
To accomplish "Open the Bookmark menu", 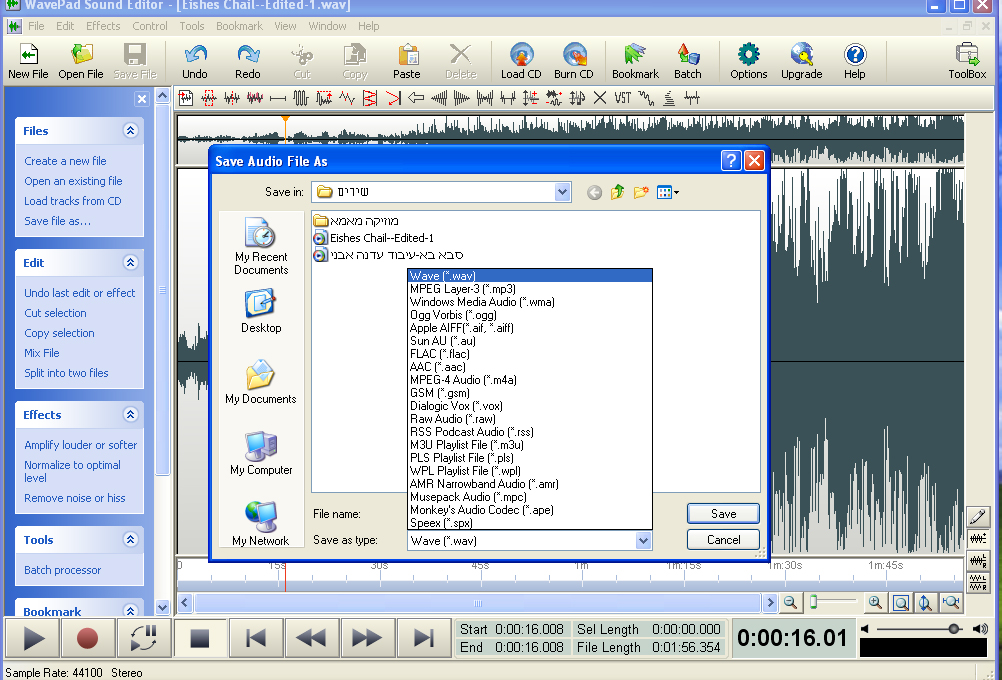I will click(239, 26).
